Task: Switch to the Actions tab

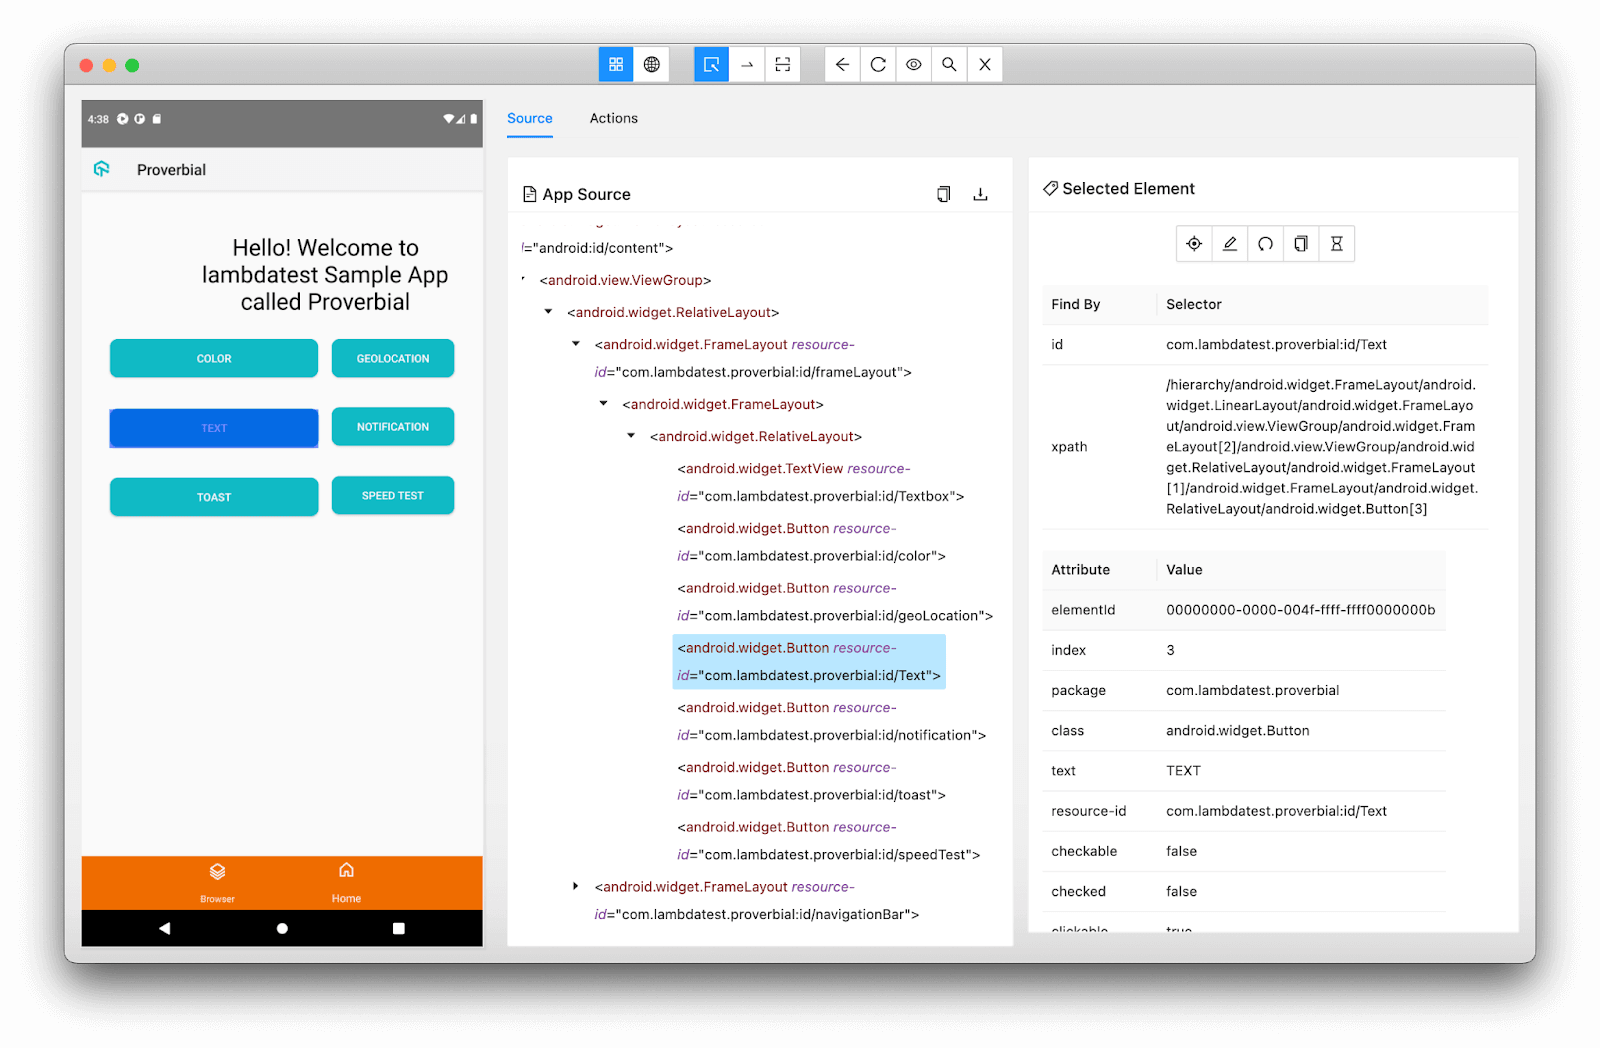Action: 613,118
